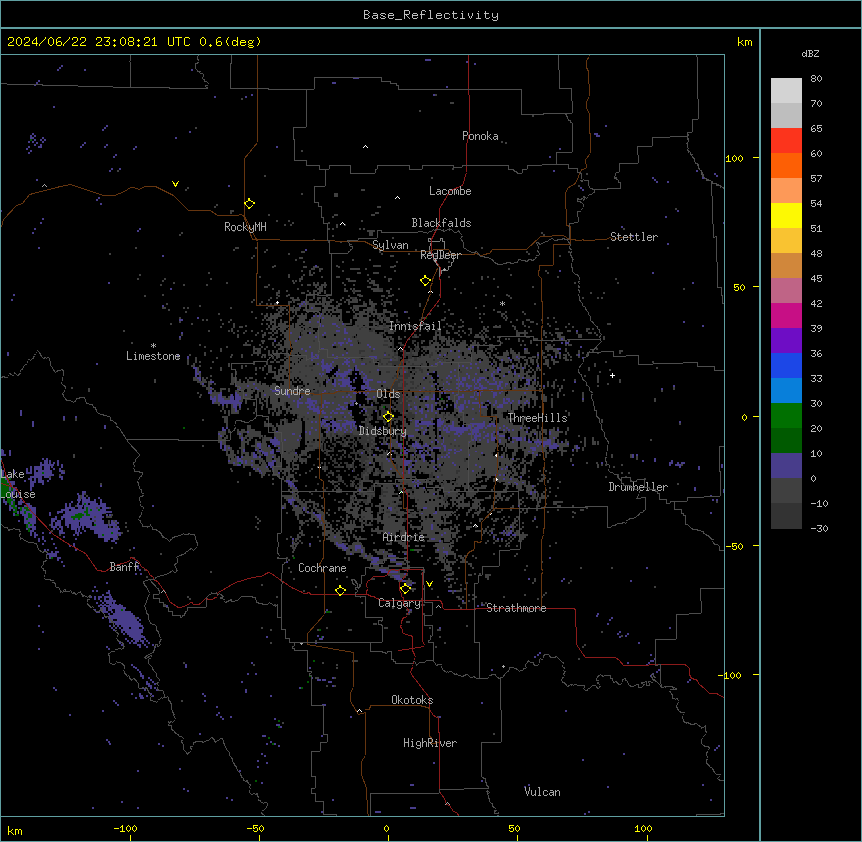The width and height of the screenshot is (862, 842).
Task: Click yellow diamond marker south of RedDeer
Action: tap(426, 281)
